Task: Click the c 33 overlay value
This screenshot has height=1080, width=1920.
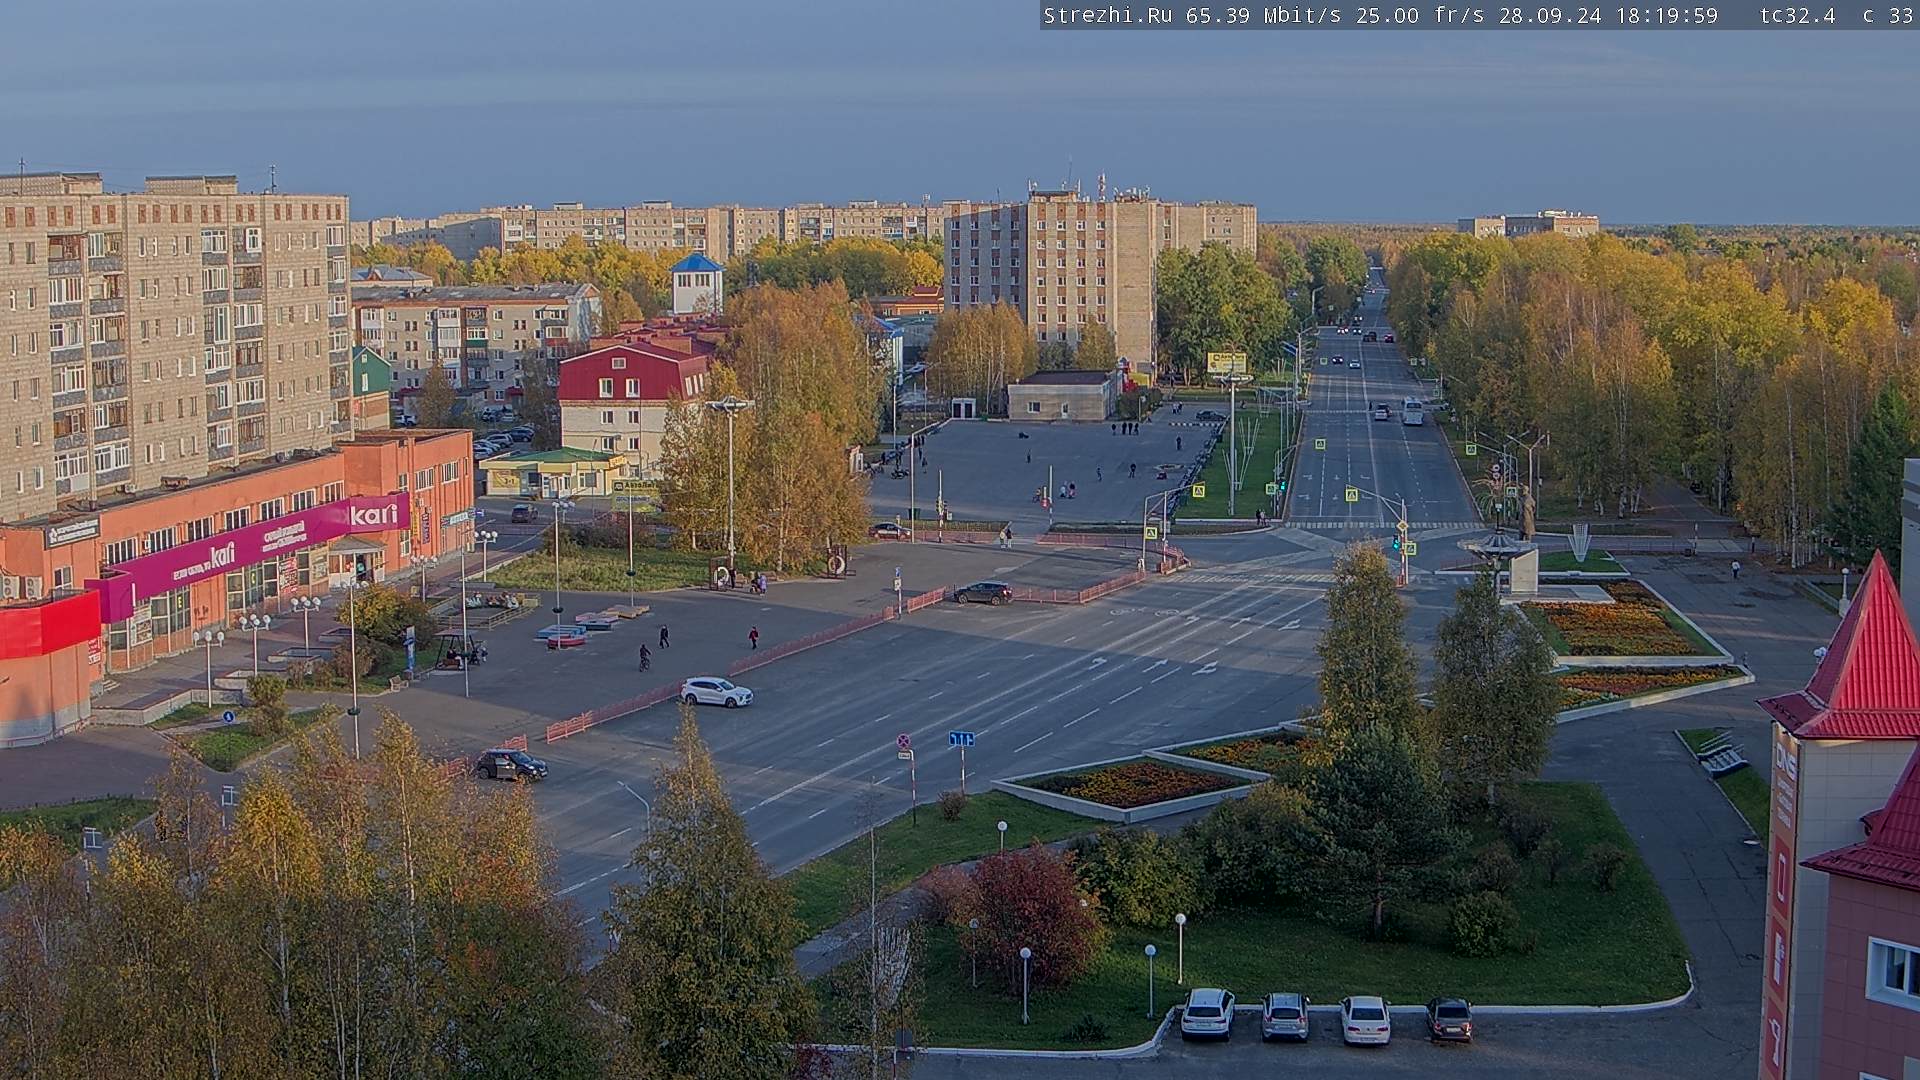Action: (1887, 15)
